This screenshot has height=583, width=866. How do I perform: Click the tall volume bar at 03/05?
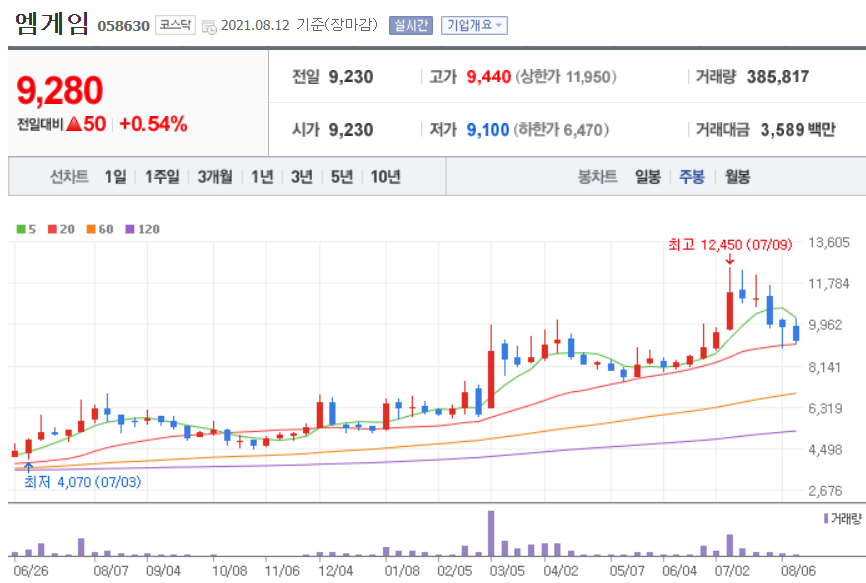click(x=491, y=533)
